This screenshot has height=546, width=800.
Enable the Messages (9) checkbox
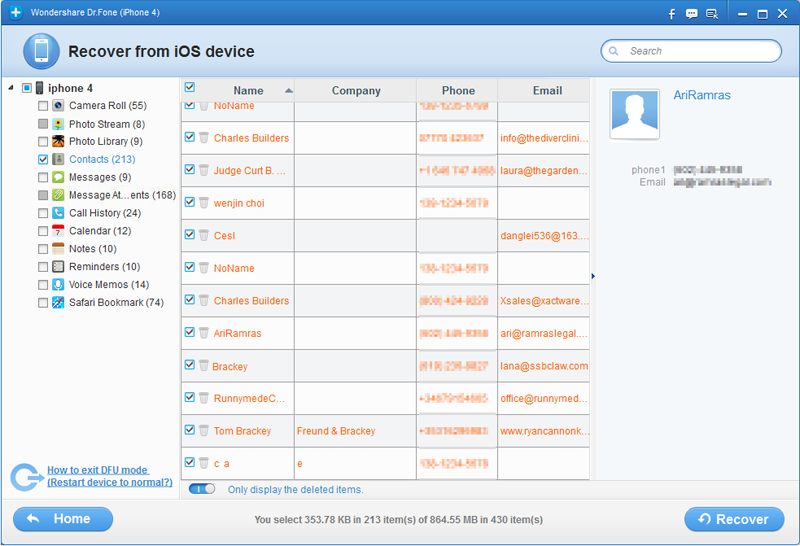pos(43,178)
